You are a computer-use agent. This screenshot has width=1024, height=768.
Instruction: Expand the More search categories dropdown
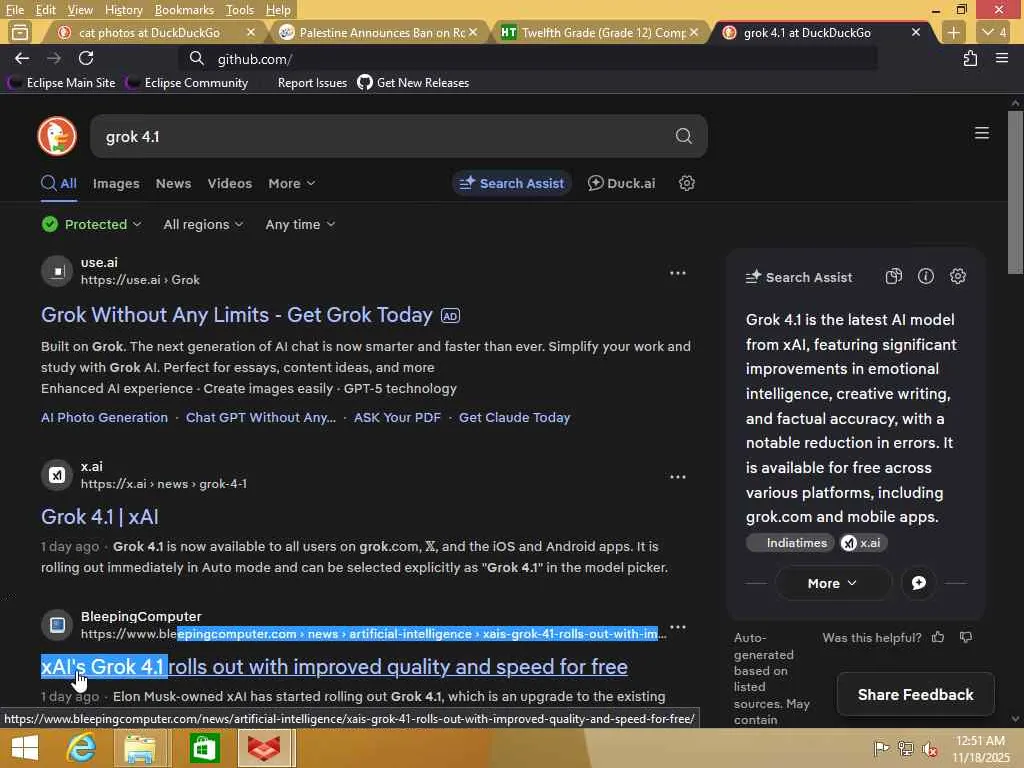pos(291,184)
